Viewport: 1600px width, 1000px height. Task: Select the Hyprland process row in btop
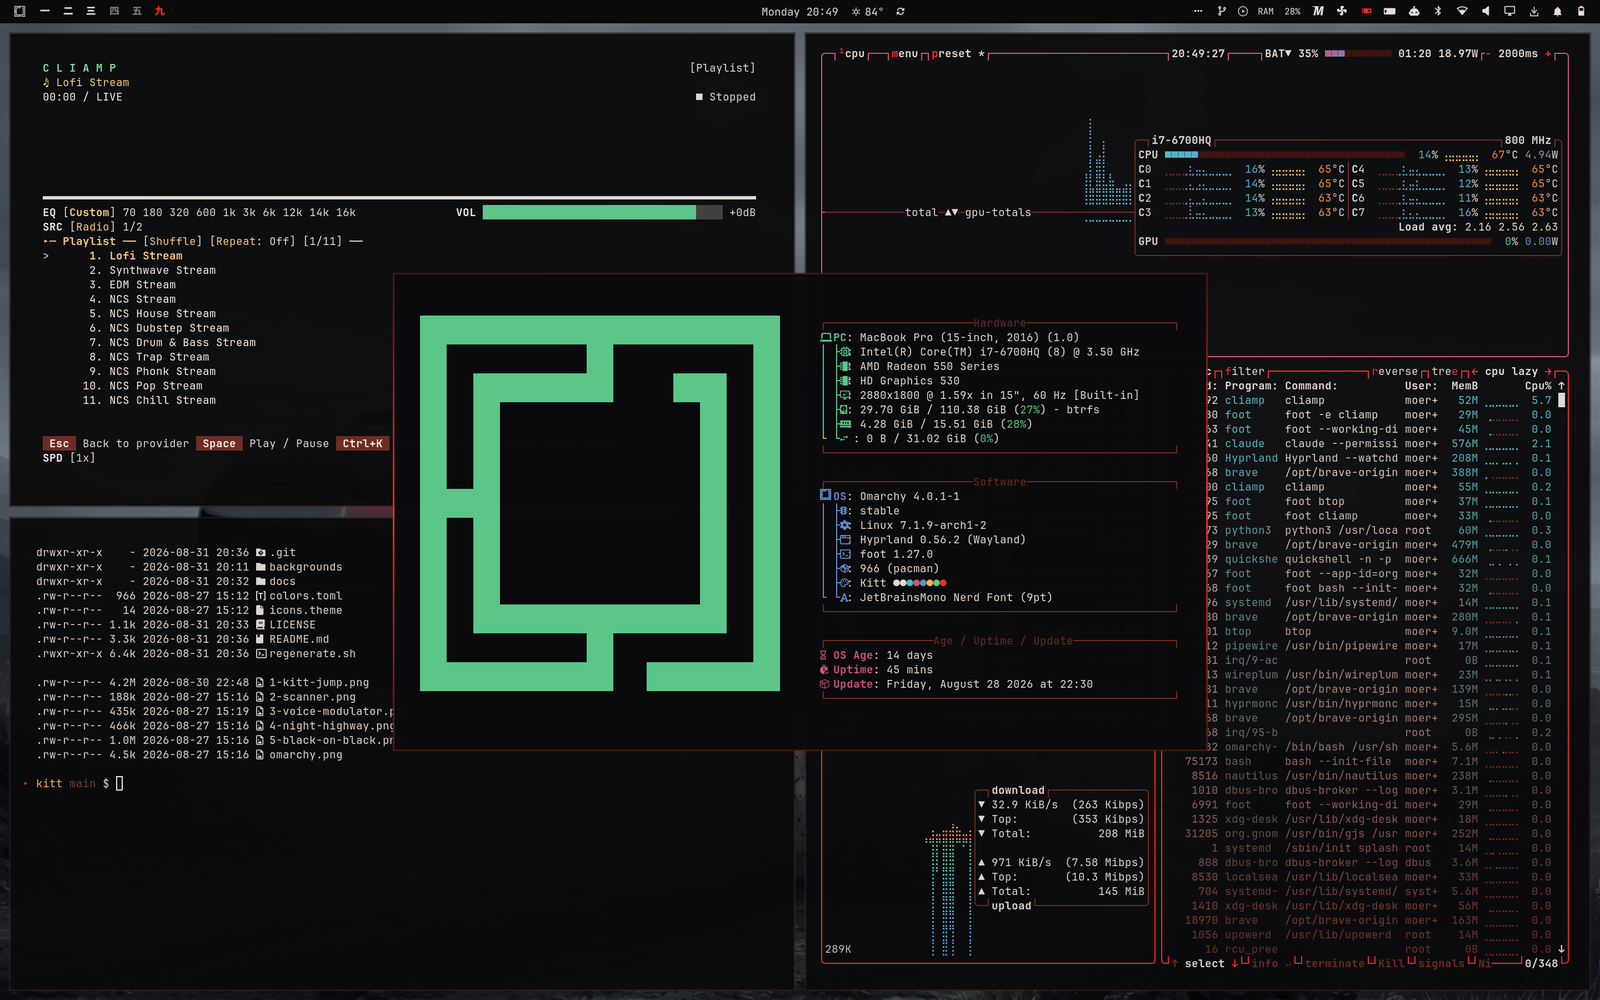[1380, 458]
